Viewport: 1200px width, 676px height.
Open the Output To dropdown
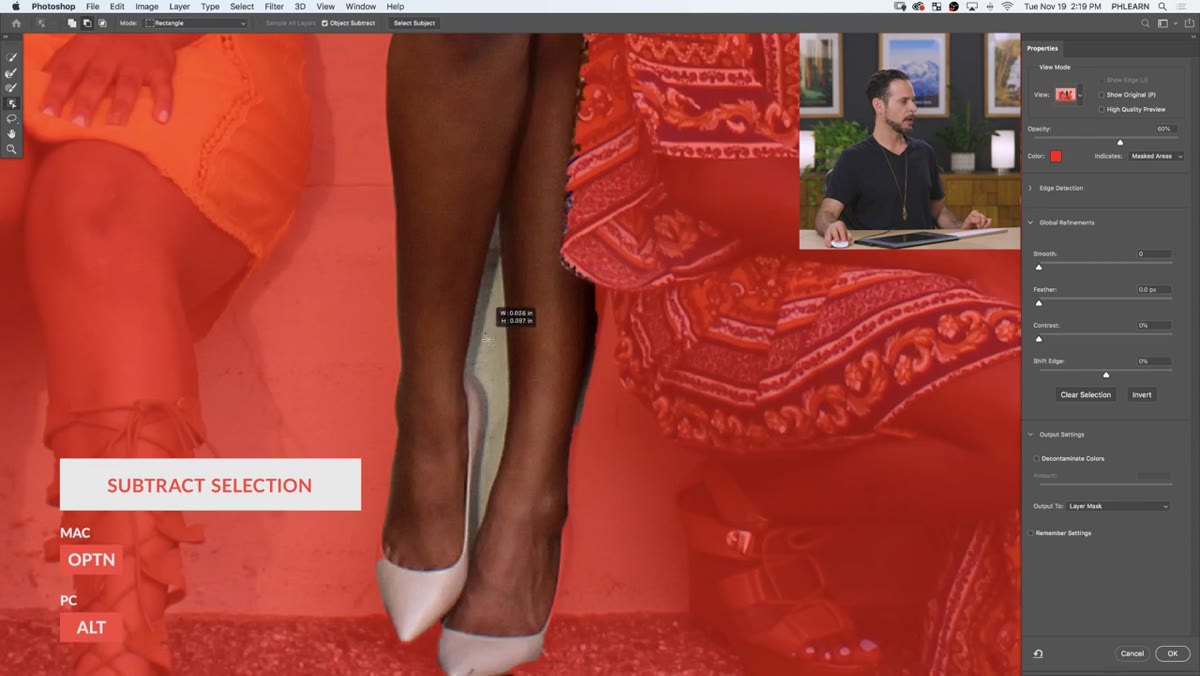tap(1118, 506)
